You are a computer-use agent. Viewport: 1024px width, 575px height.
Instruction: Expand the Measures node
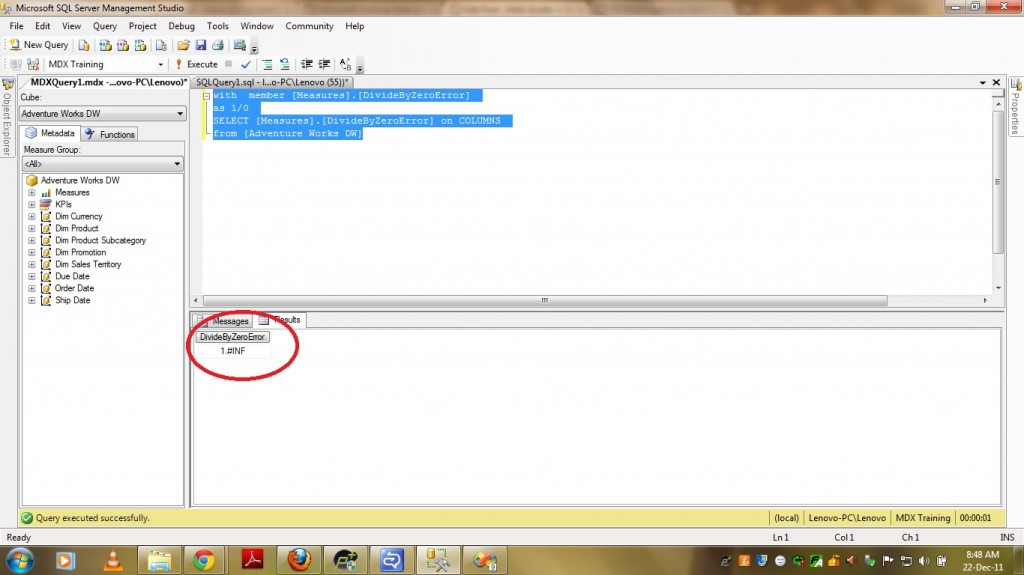[31, 193]
